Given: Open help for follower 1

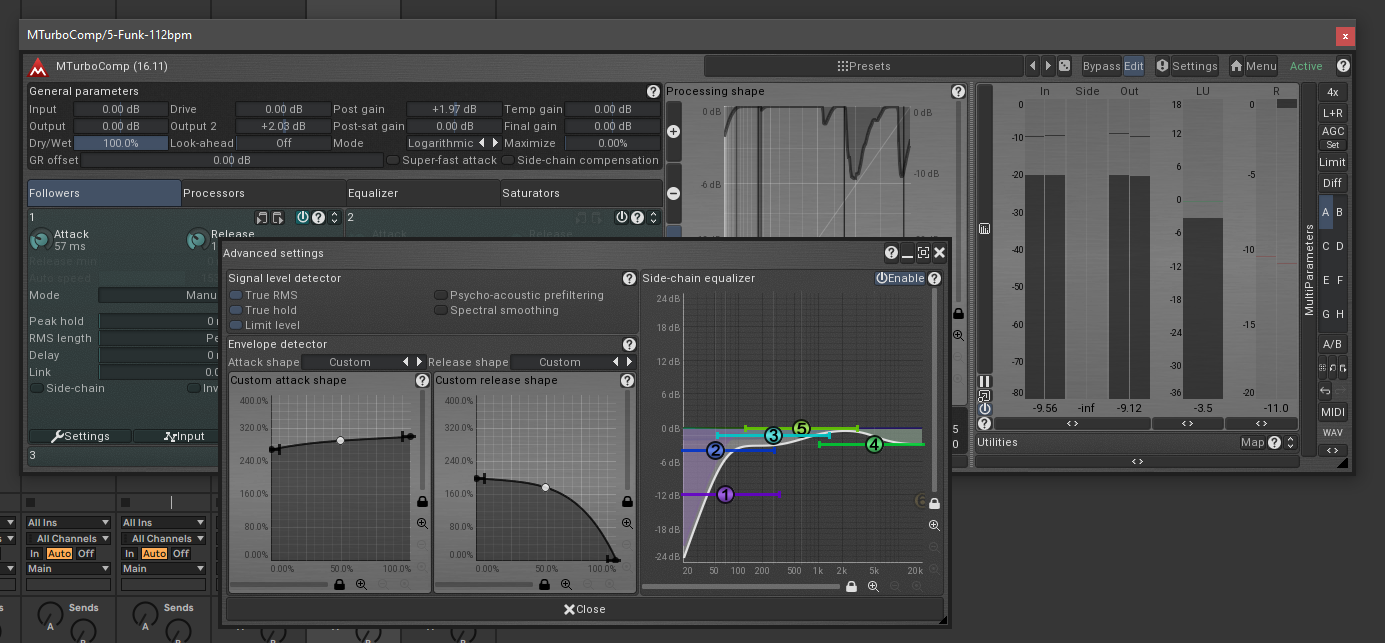Looking at the screenshot, I should point(318,217).
